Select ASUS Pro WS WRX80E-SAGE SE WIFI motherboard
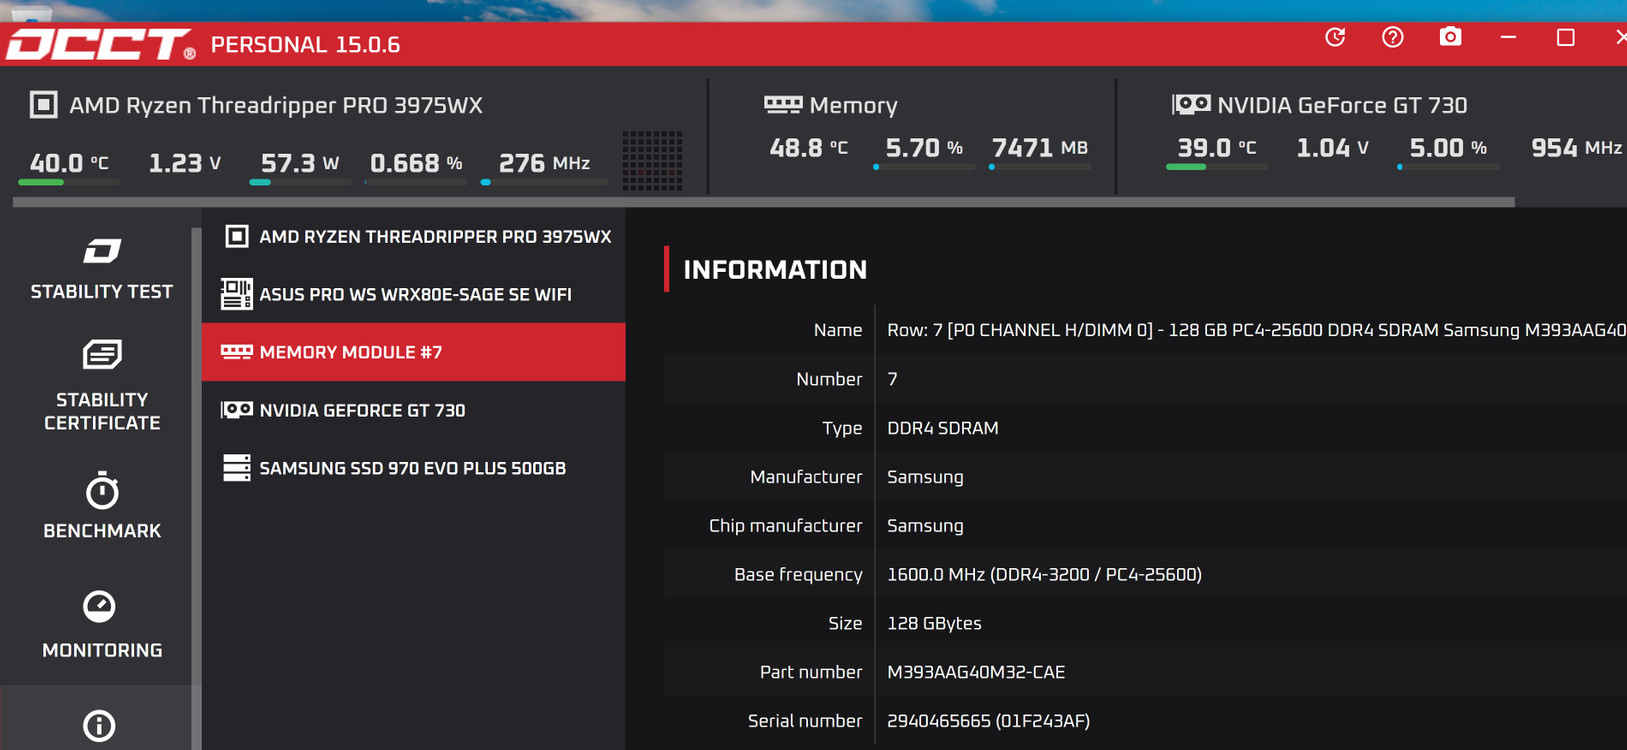 pyautogui.click(x=414, y=295)
